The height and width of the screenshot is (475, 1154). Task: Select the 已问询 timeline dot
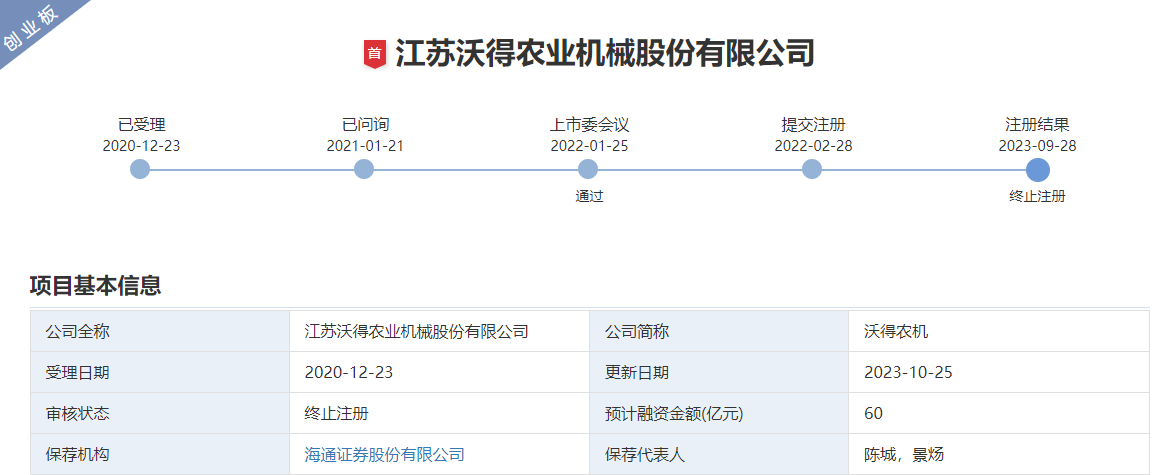pyautogui.click(x=364, y=170)
